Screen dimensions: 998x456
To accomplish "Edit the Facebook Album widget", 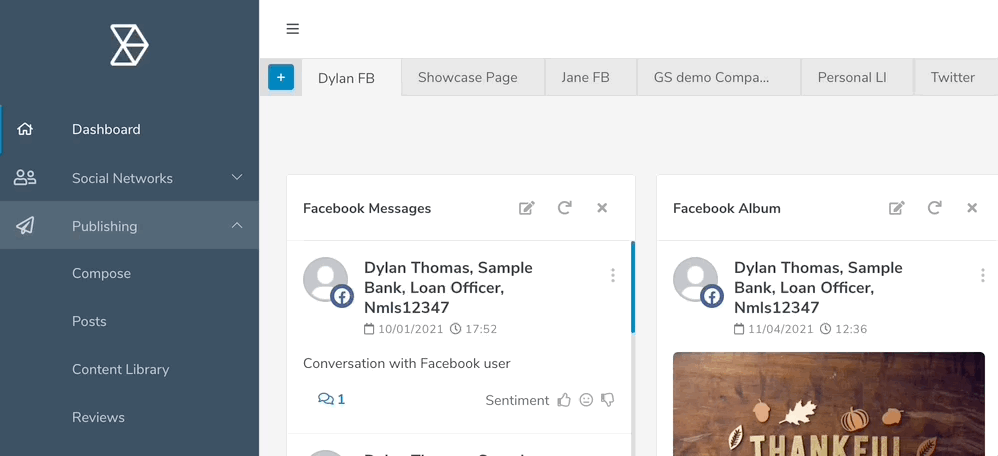I will coord(896,208).
